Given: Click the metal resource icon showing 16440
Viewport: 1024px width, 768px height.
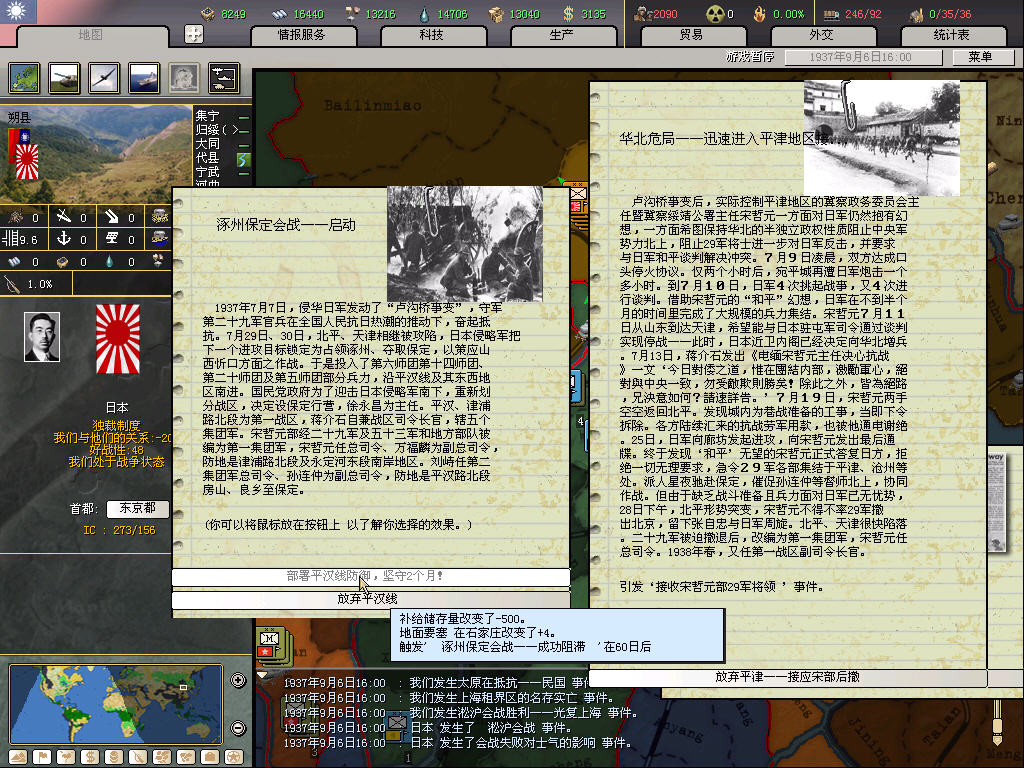Looking at the screenshot, I should (279, 14).
